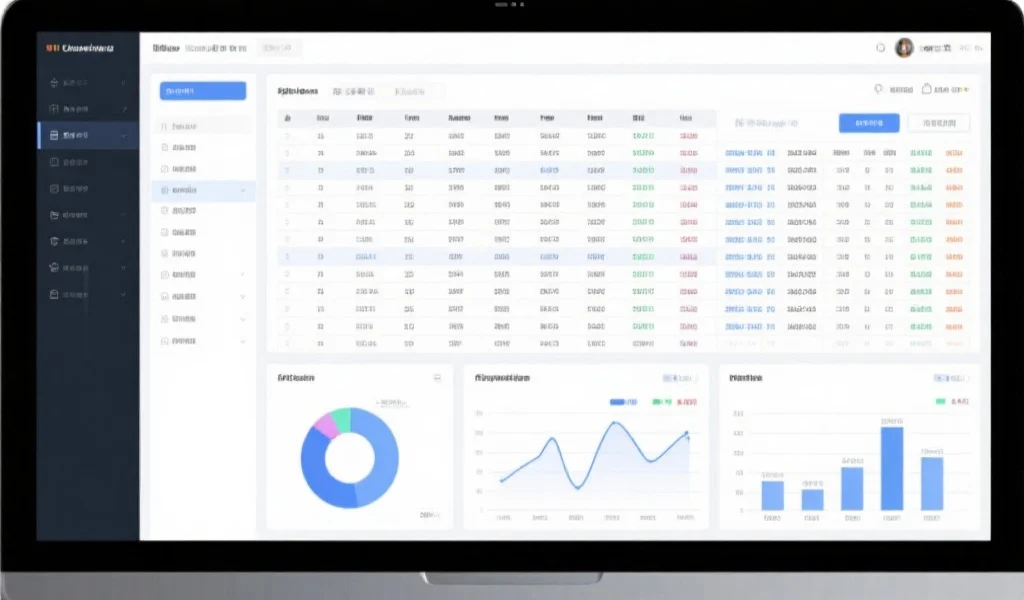The height and width of the screenshot is (600, 1024).
Task: Click the outlined button right of the blue button
Action: pyautogui.click(x=937, y=123)
